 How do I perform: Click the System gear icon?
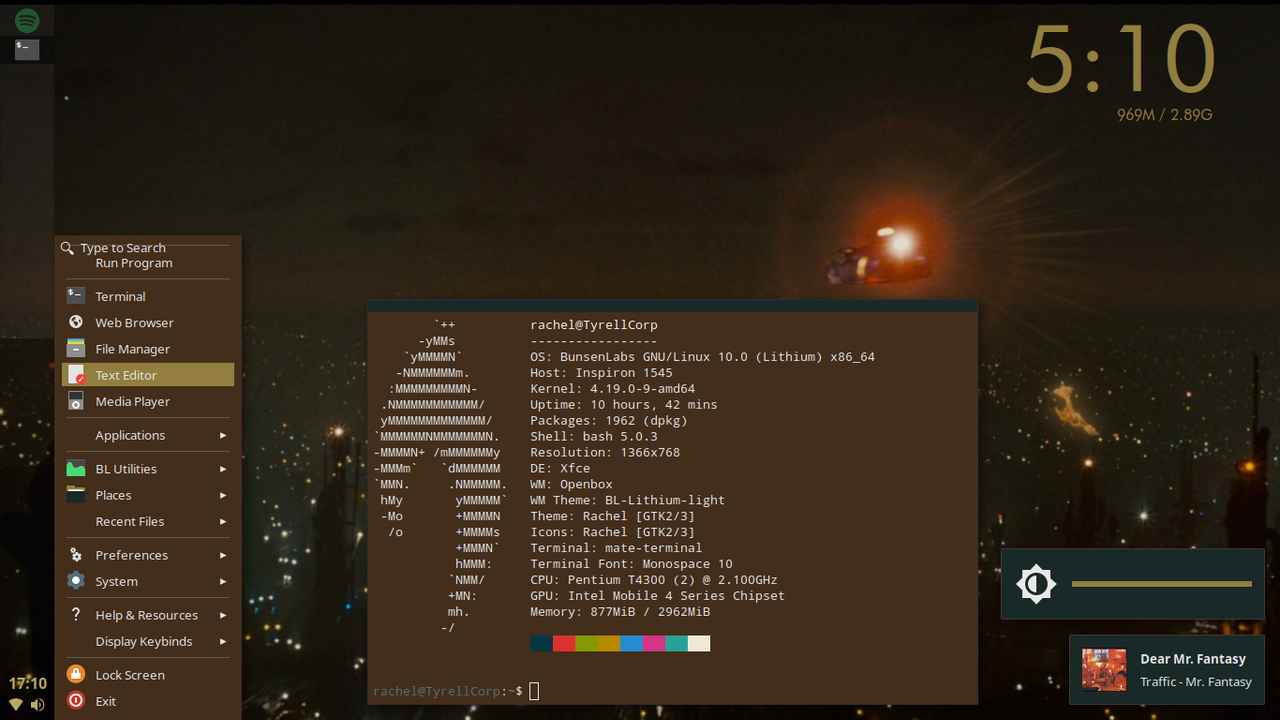pyautogui.click(x=76, y=581)
